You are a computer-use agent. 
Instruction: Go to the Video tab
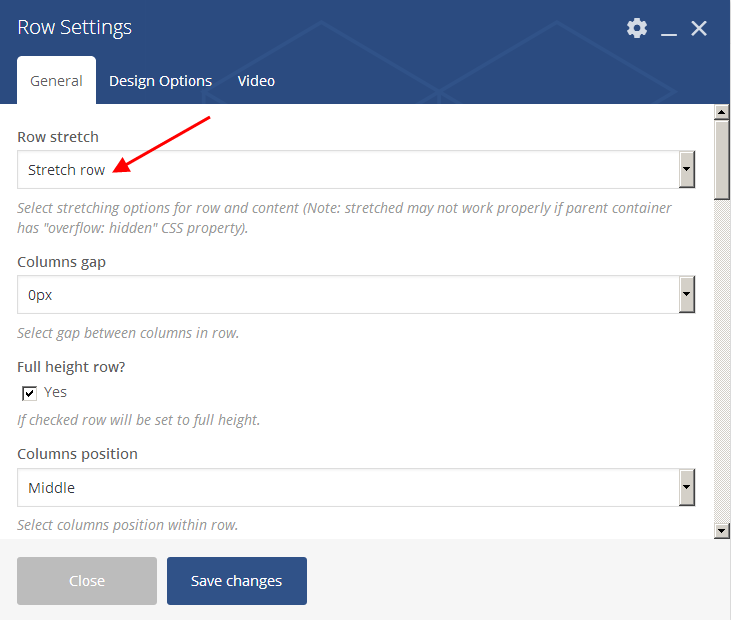(x=256, y=81)
